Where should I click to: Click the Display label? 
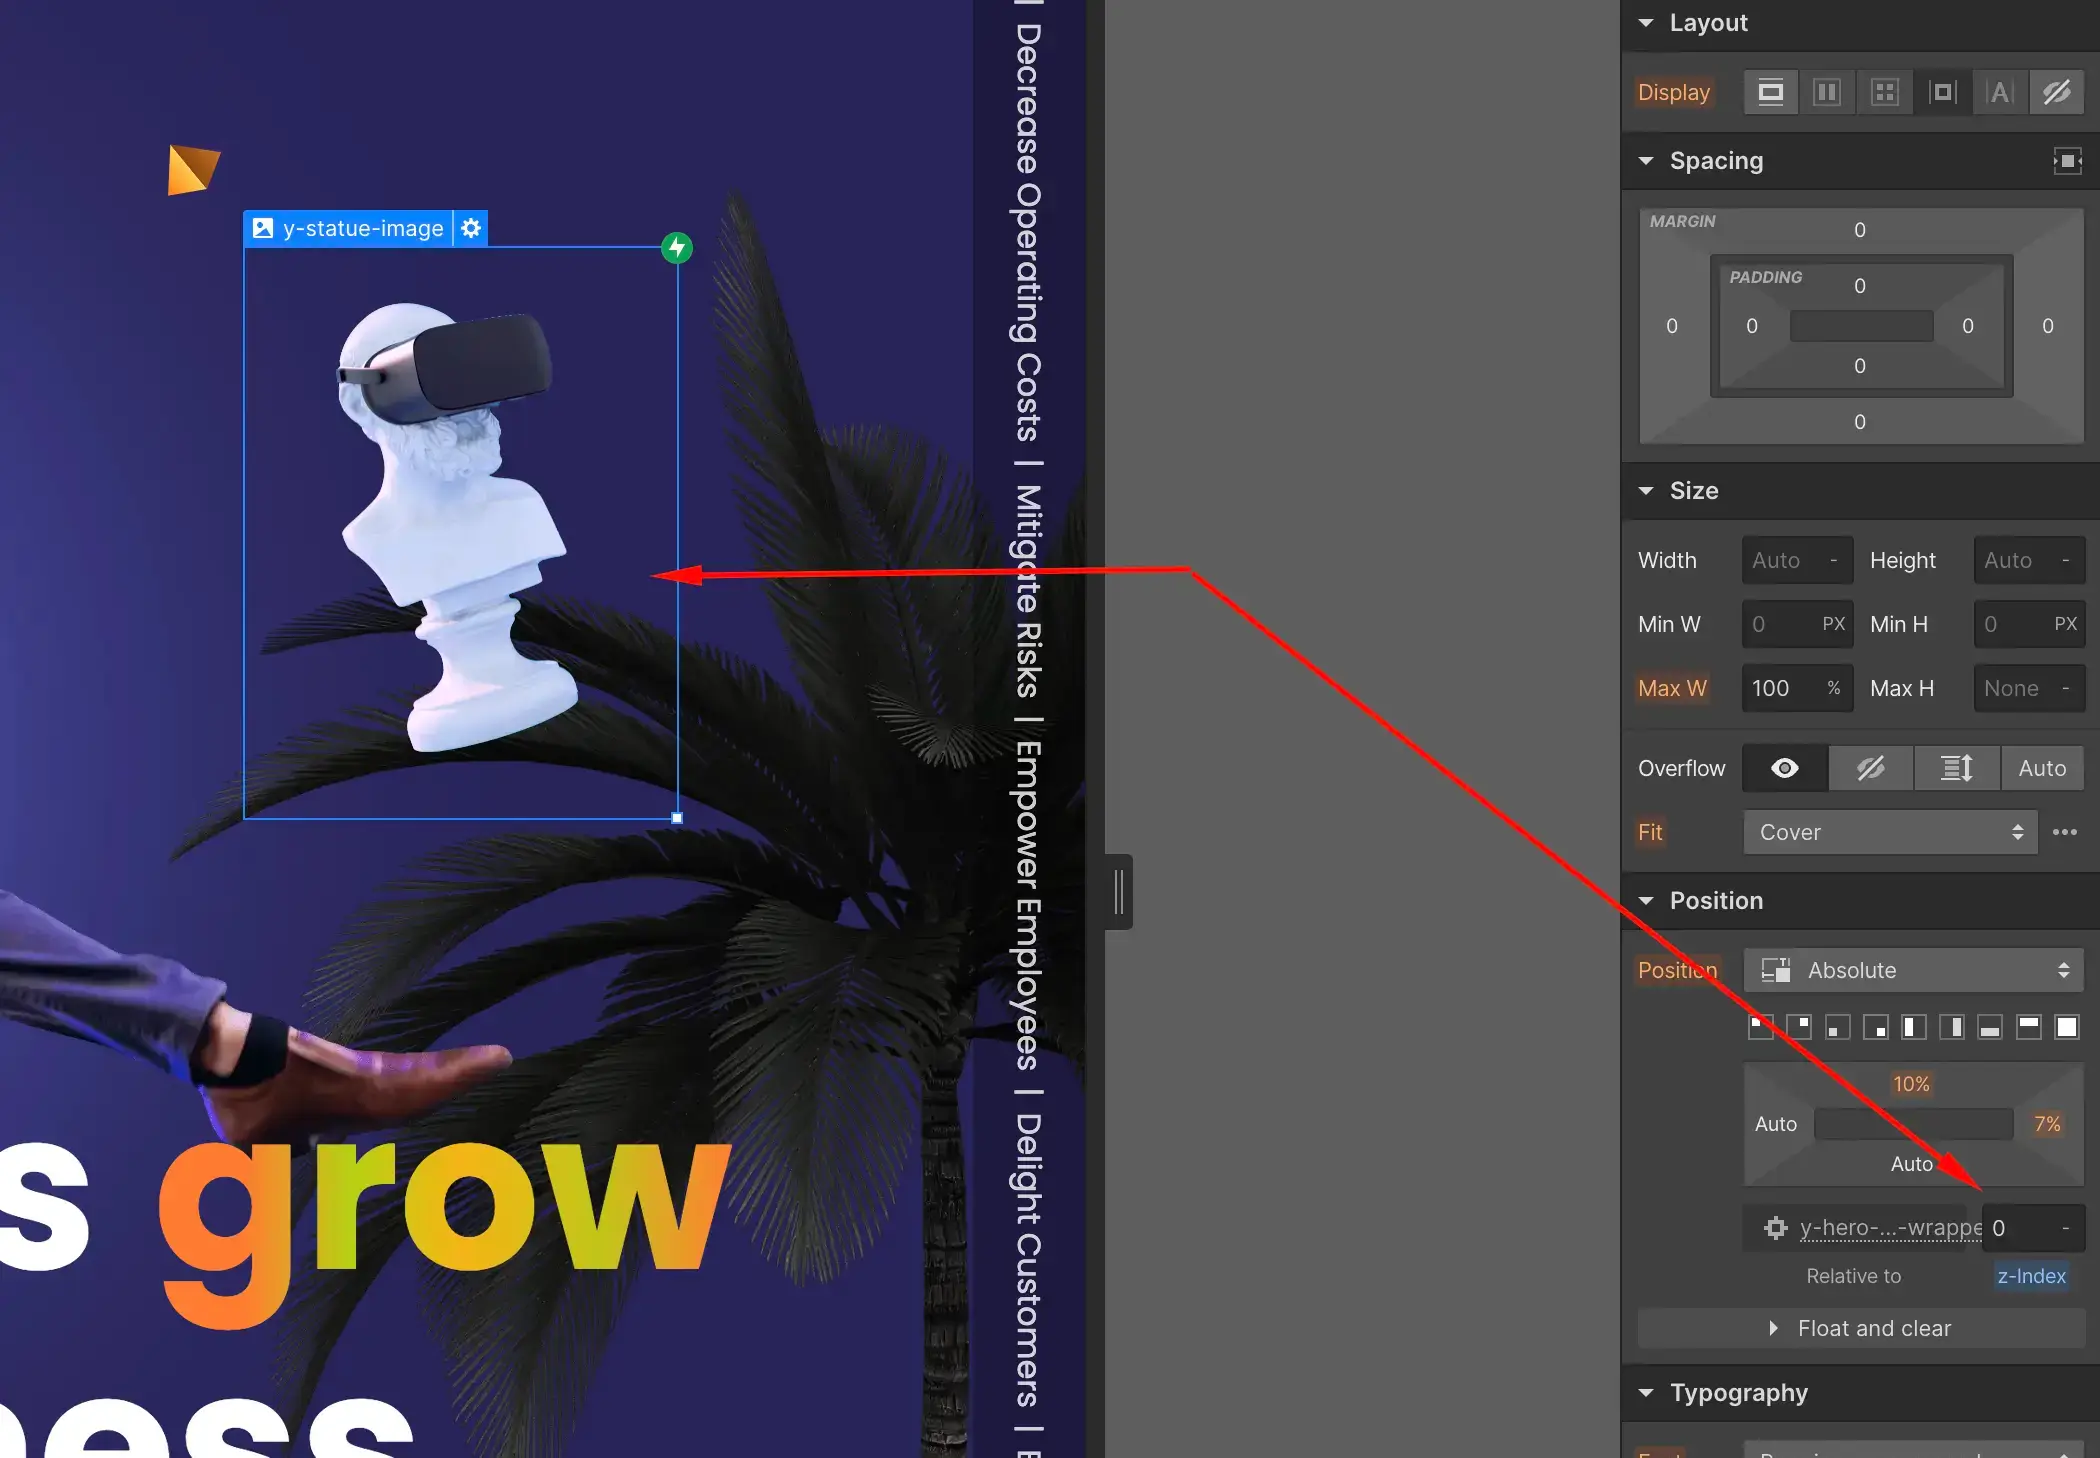coord(1674,92)
